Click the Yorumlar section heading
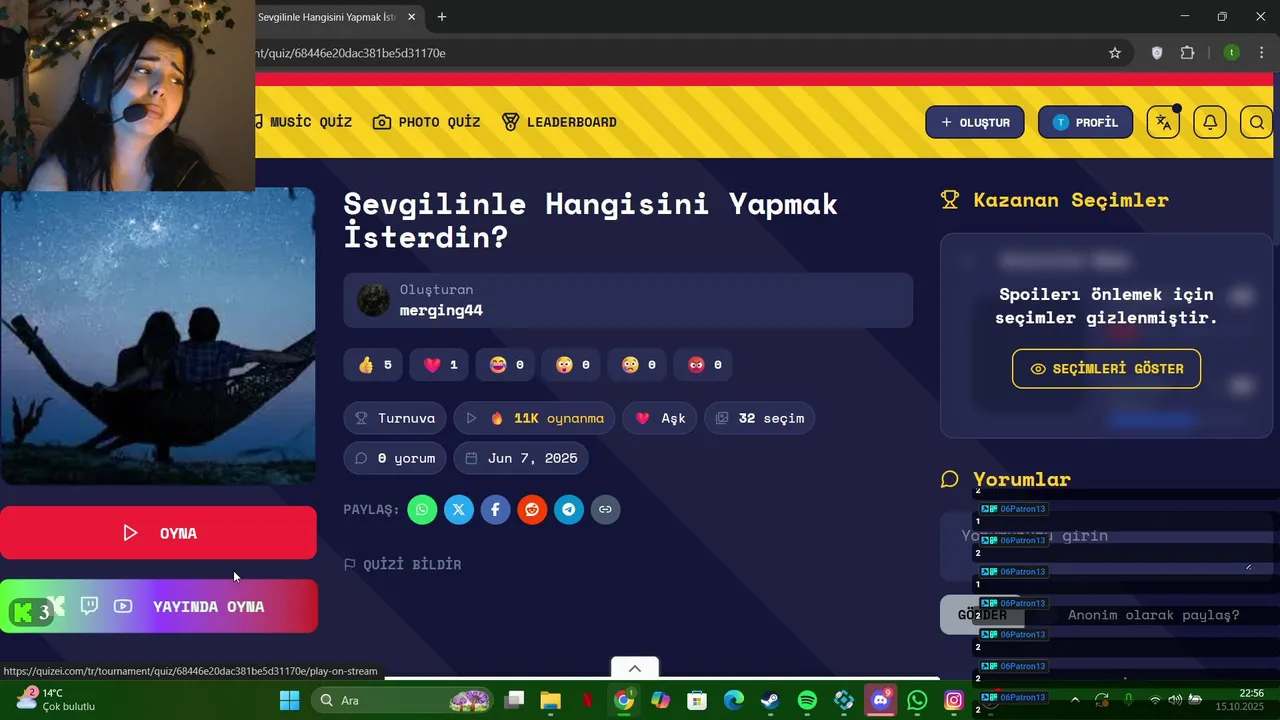This screenshot has height=720, width=1280. (x=1022, y=480)
